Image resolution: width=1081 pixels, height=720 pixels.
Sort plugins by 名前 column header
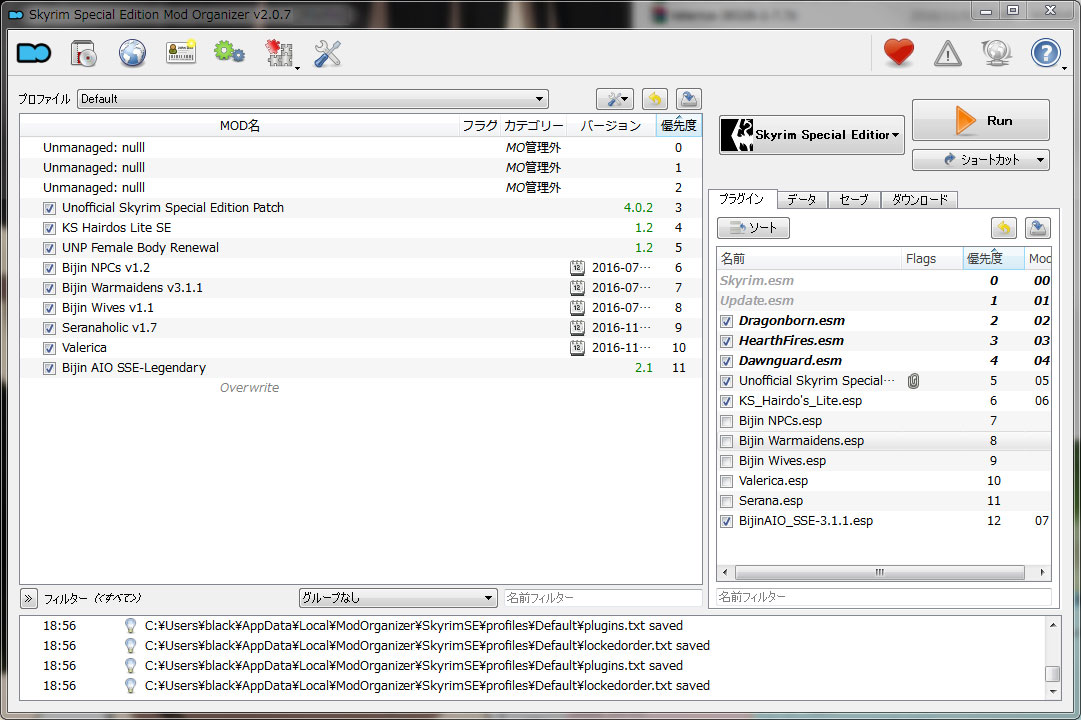coord(809,259)
